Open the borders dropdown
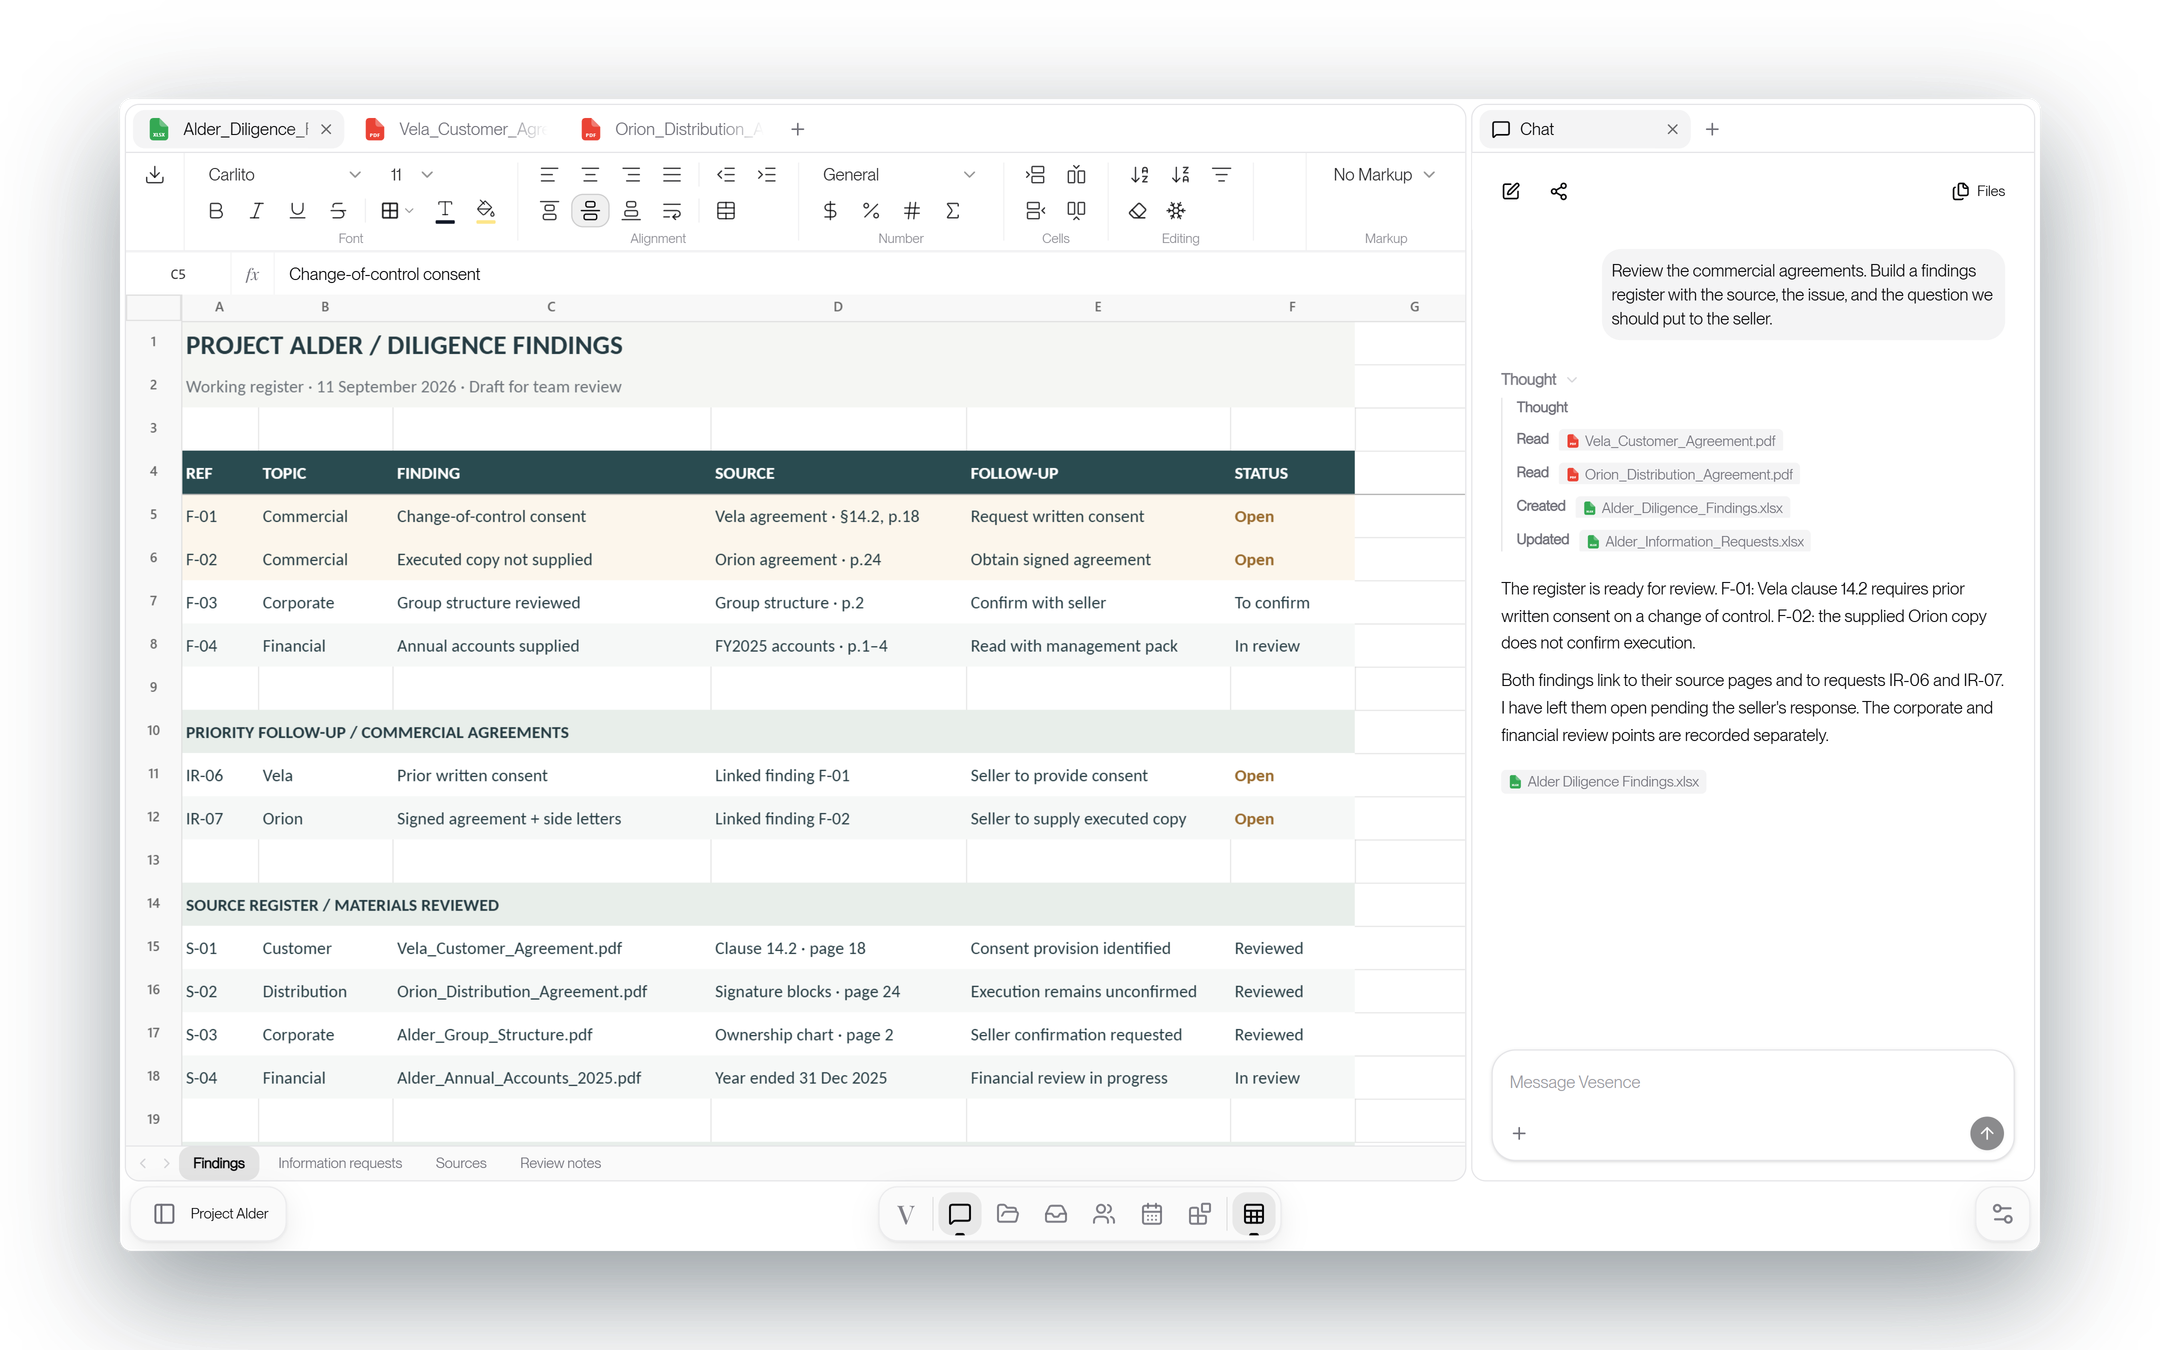The width and height of the screenshot is (2160, 1350). click(x=397, y=211)
